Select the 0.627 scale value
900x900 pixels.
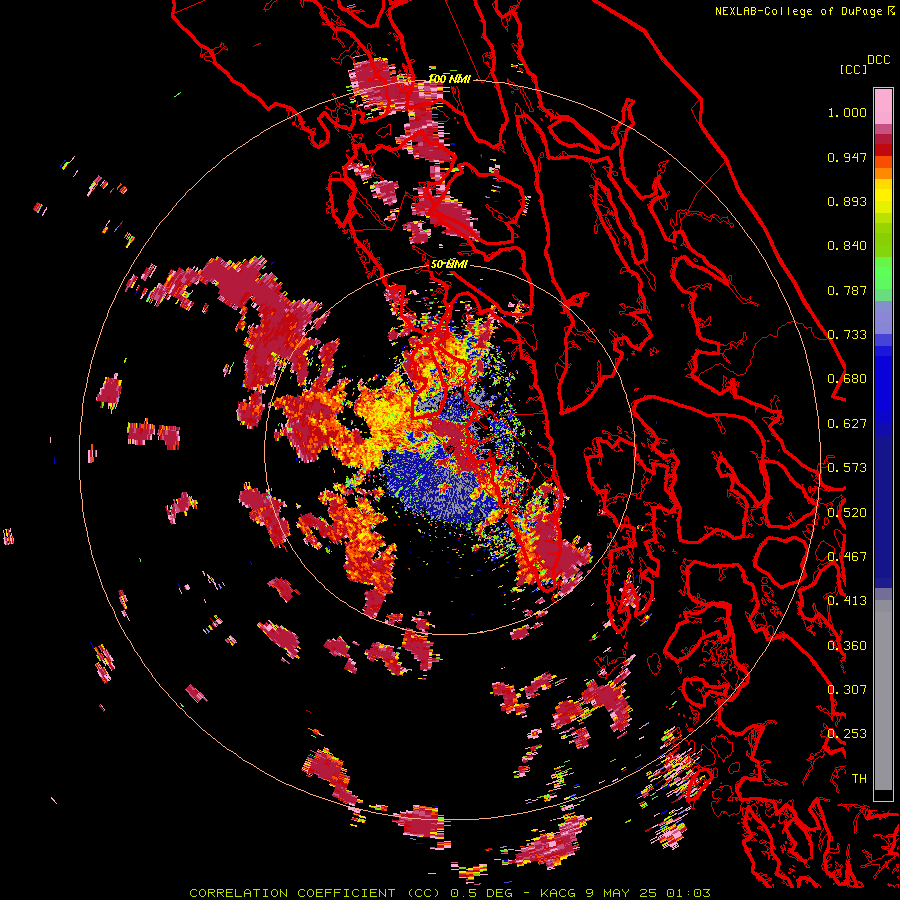coord(847,424)
